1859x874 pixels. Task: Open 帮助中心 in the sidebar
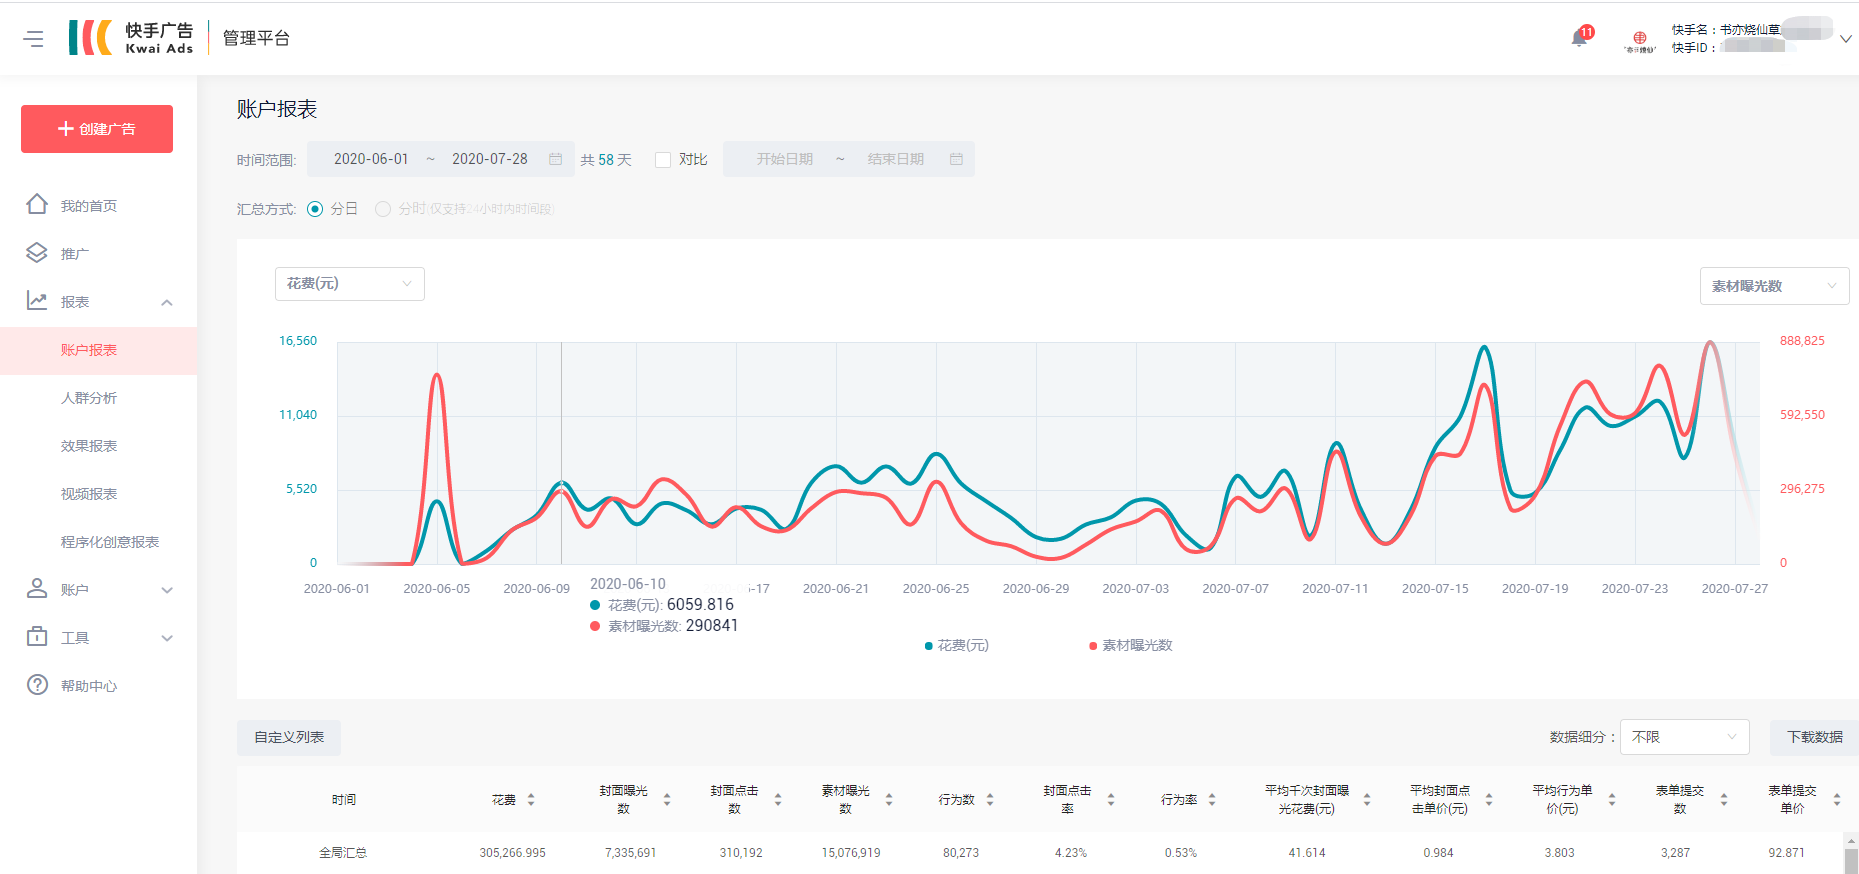tap(89, 686)
